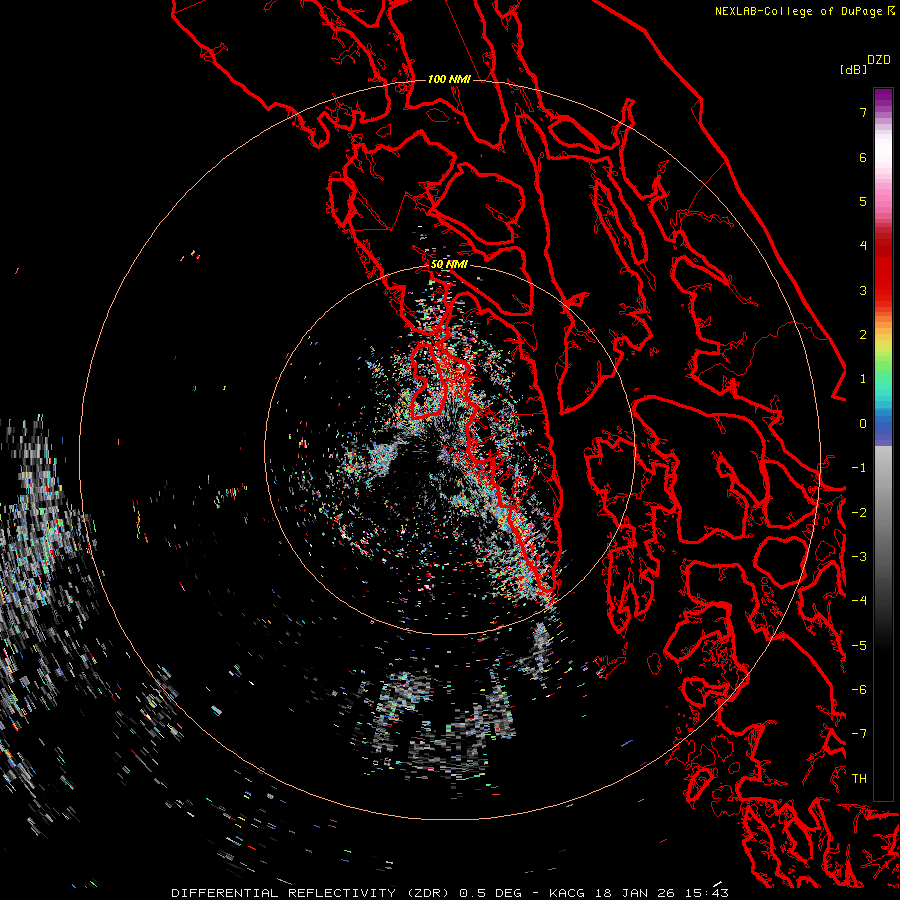This screenshot has width=900, height=900.
Task: Click the 0.5 DEG elevation angle text
Action: [491, 893]
